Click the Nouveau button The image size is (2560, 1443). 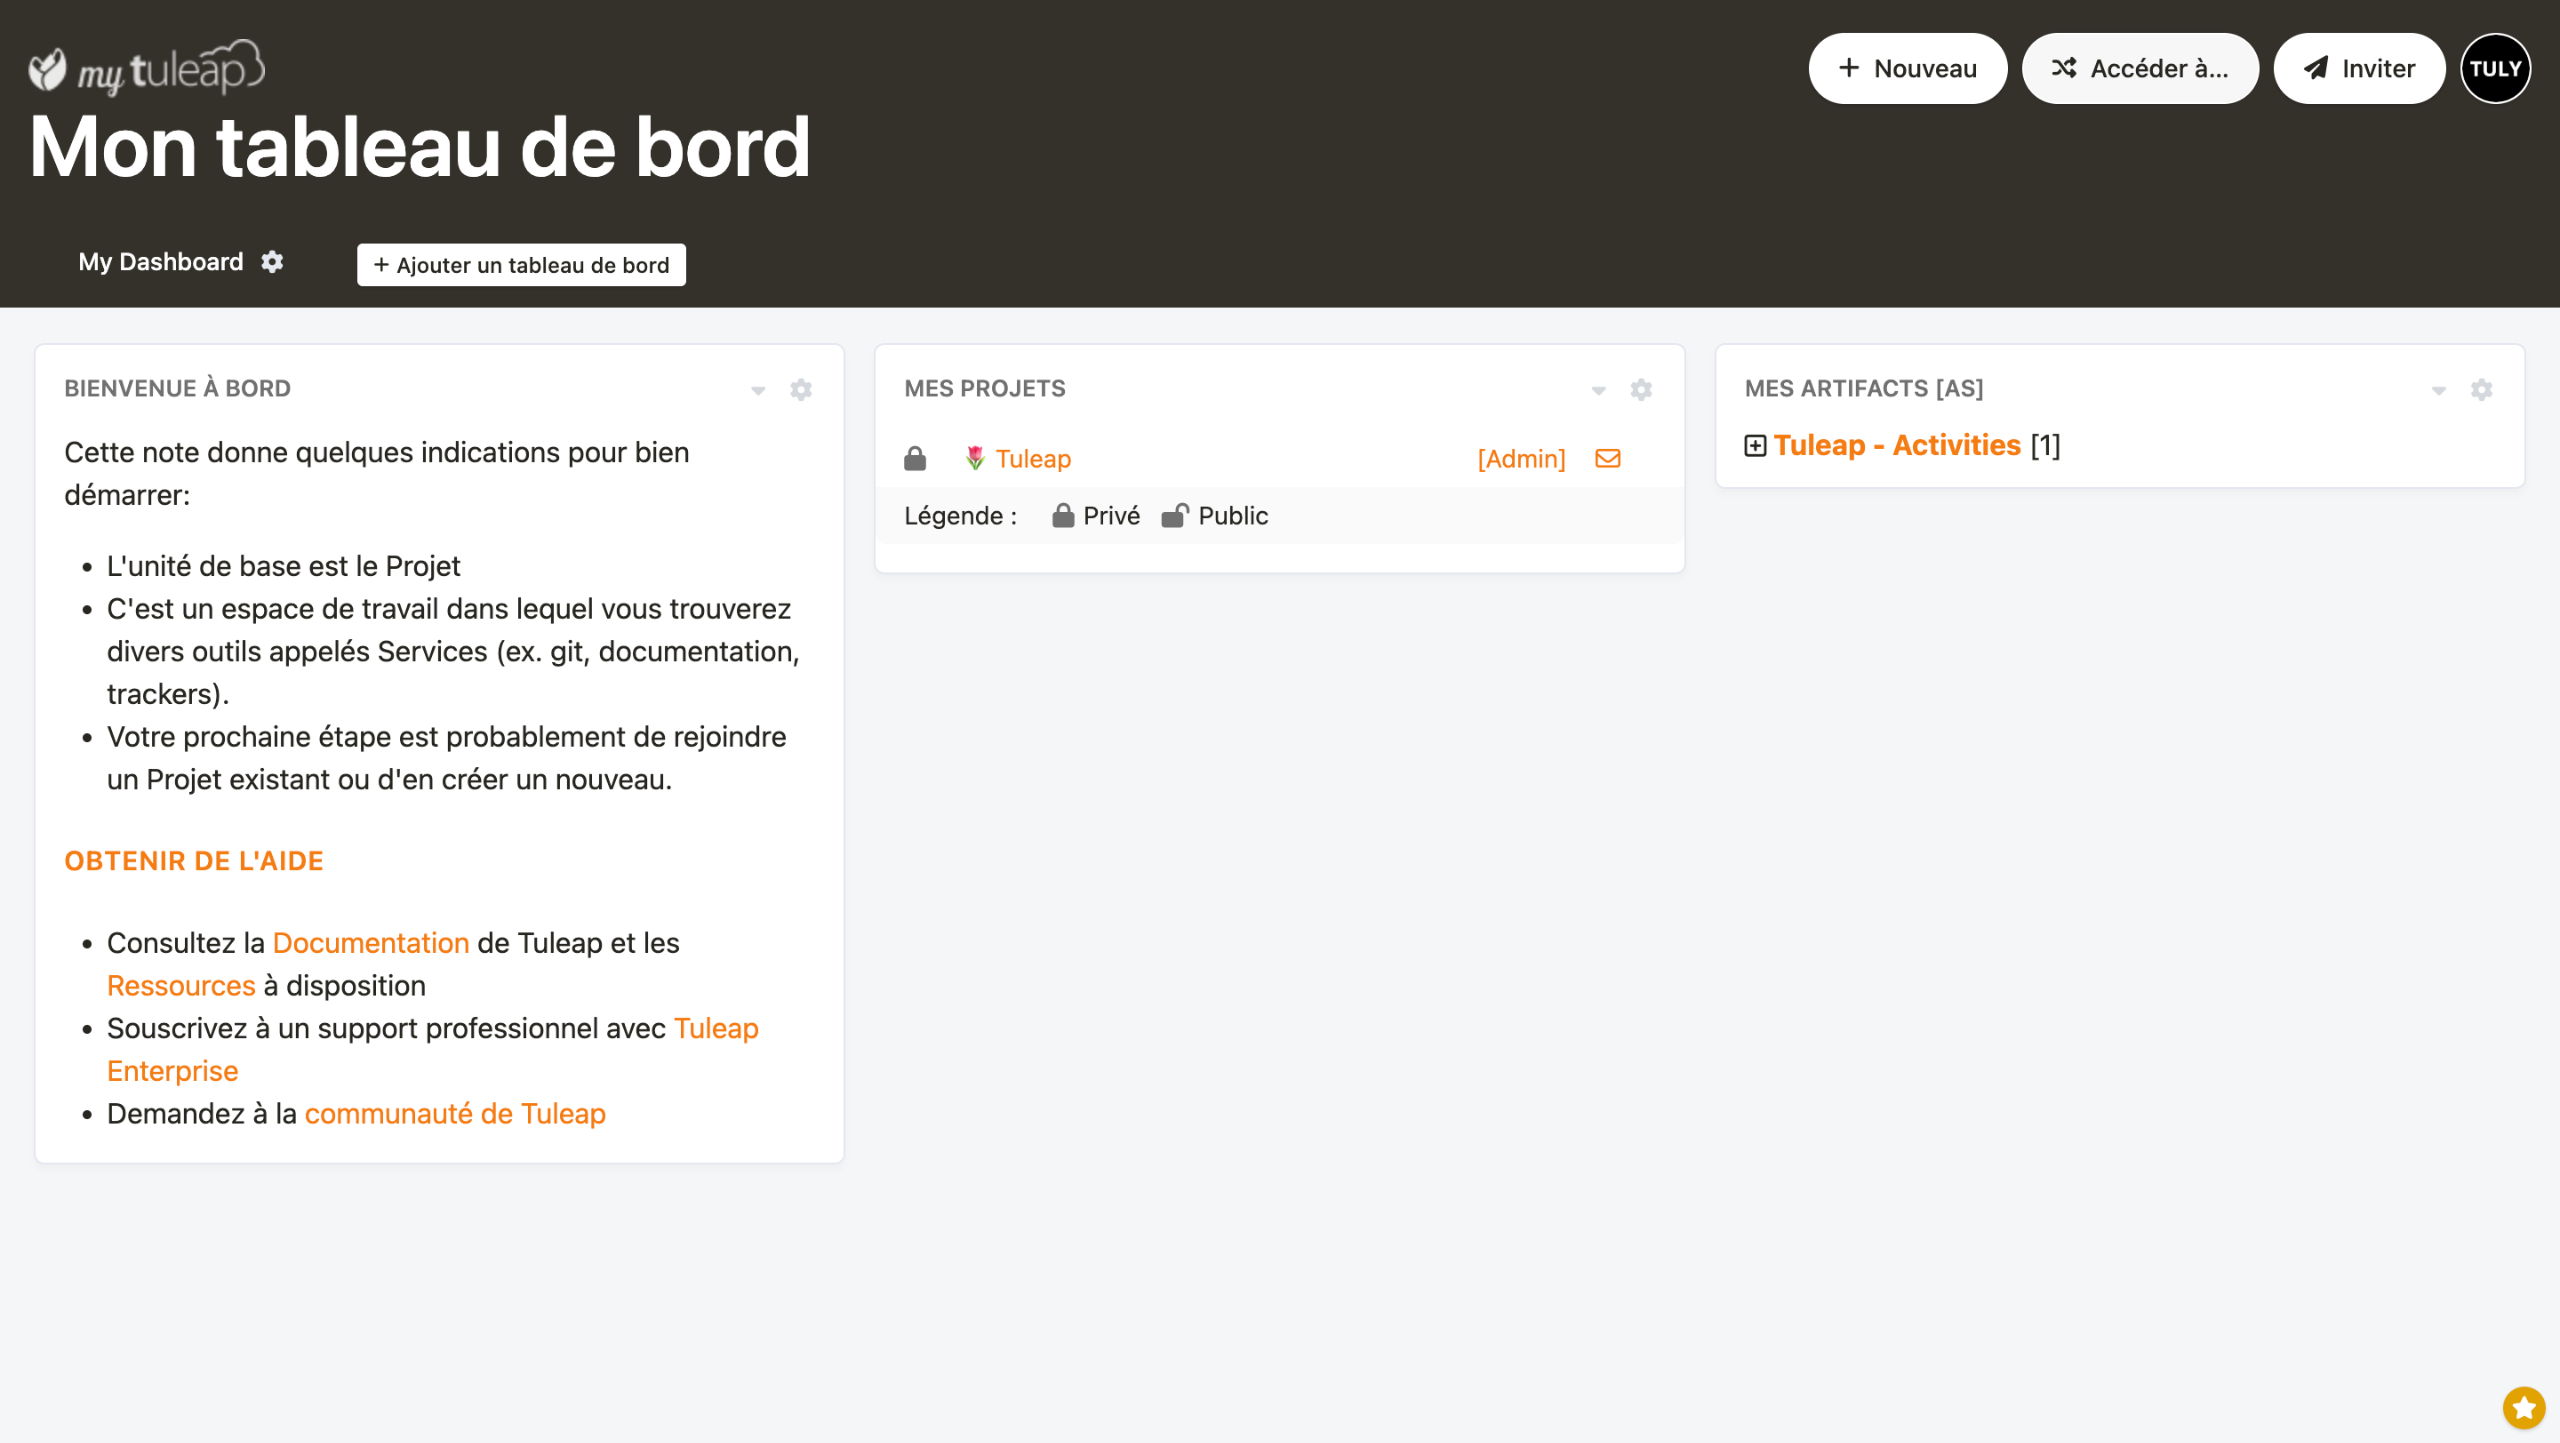click(1907, 69)
